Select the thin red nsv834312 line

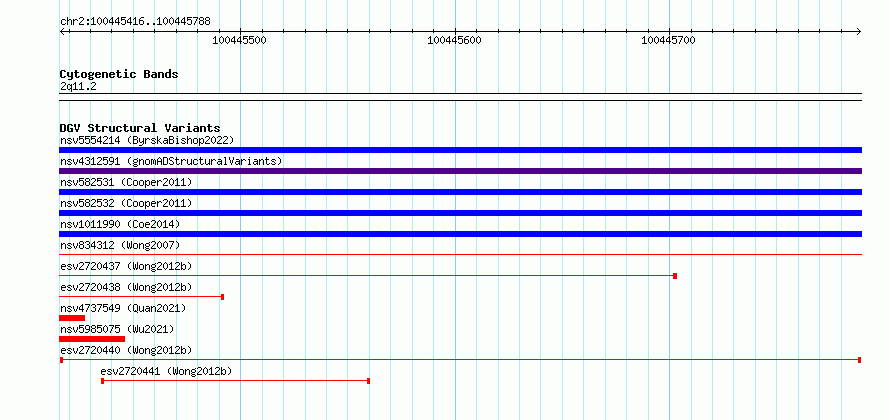coord(460,254)
